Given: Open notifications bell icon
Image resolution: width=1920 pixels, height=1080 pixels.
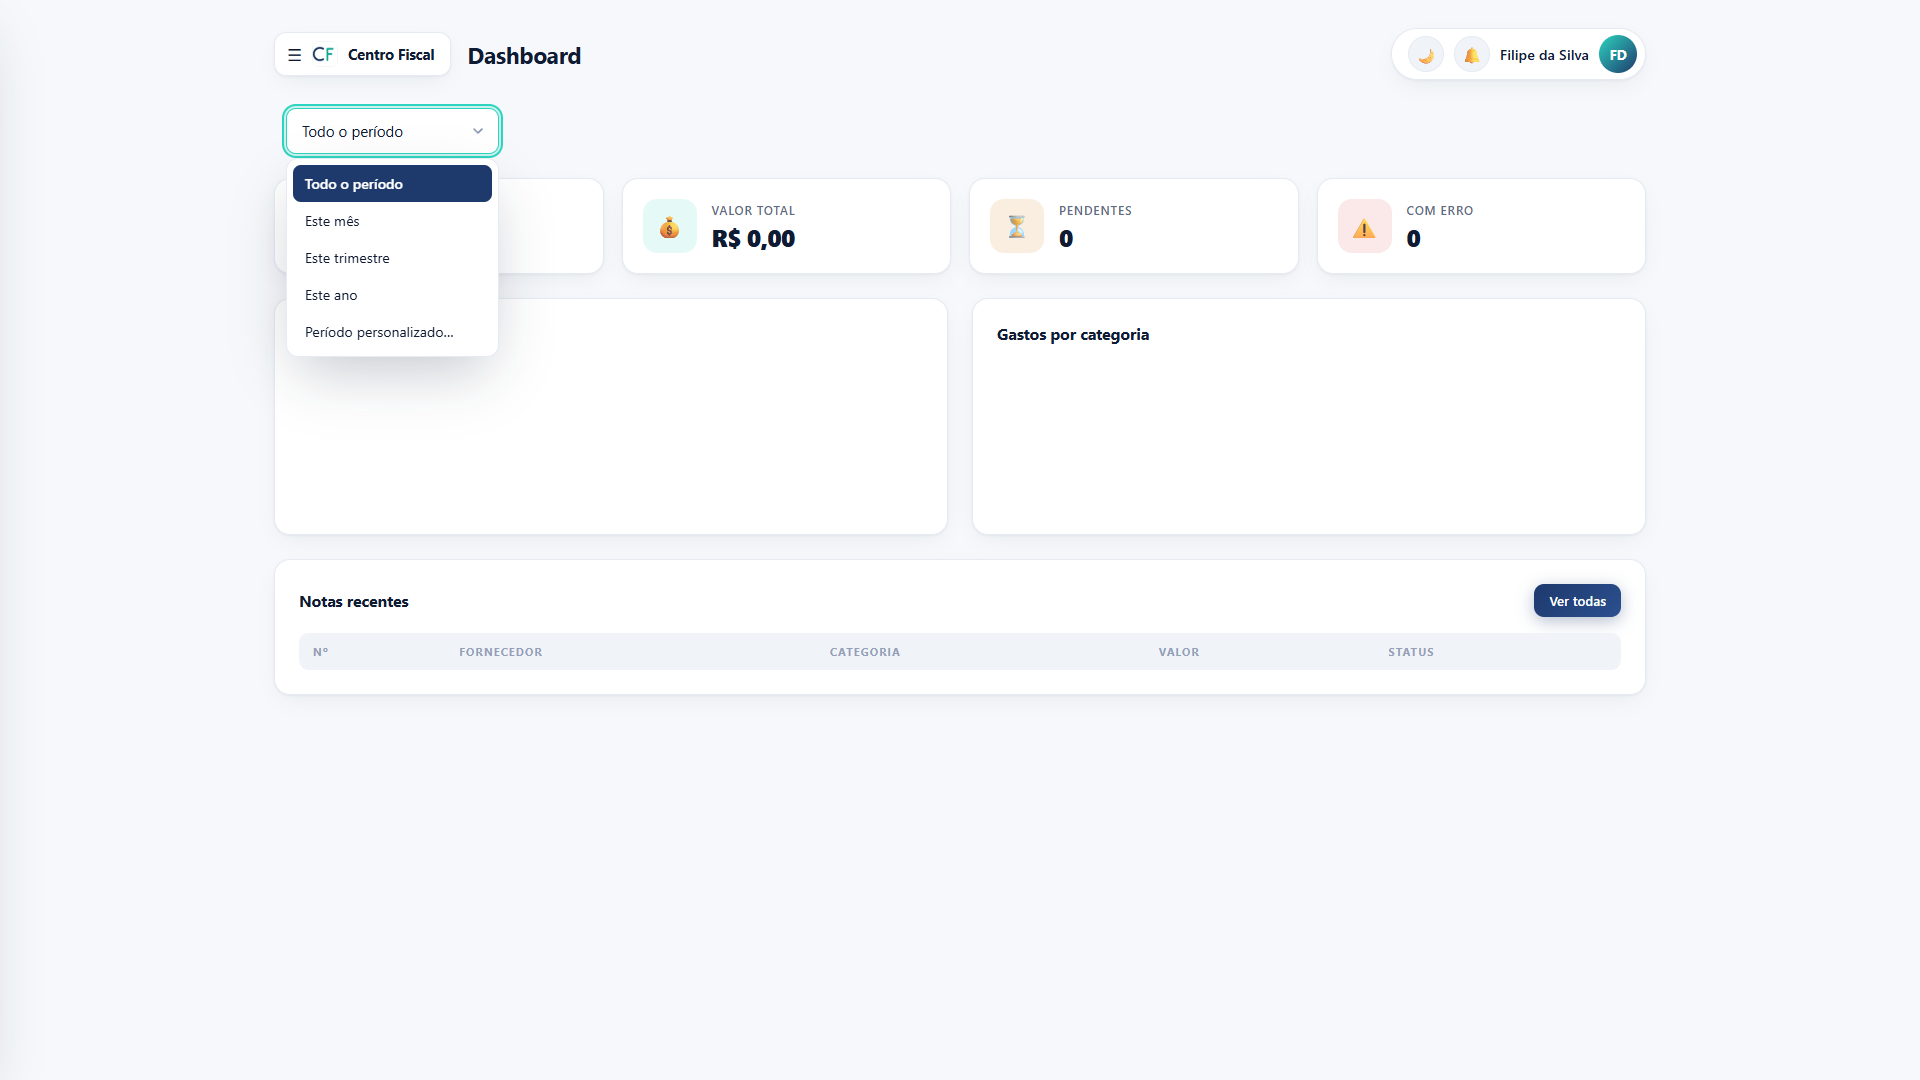Looking at the screenshot, I should [1472, 55].
